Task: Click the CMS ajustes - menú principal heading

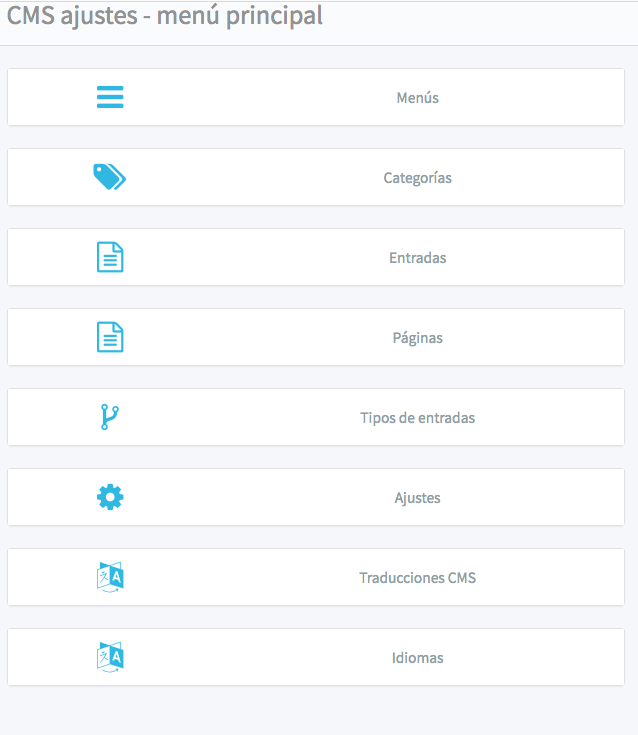Action: (165, 16)
